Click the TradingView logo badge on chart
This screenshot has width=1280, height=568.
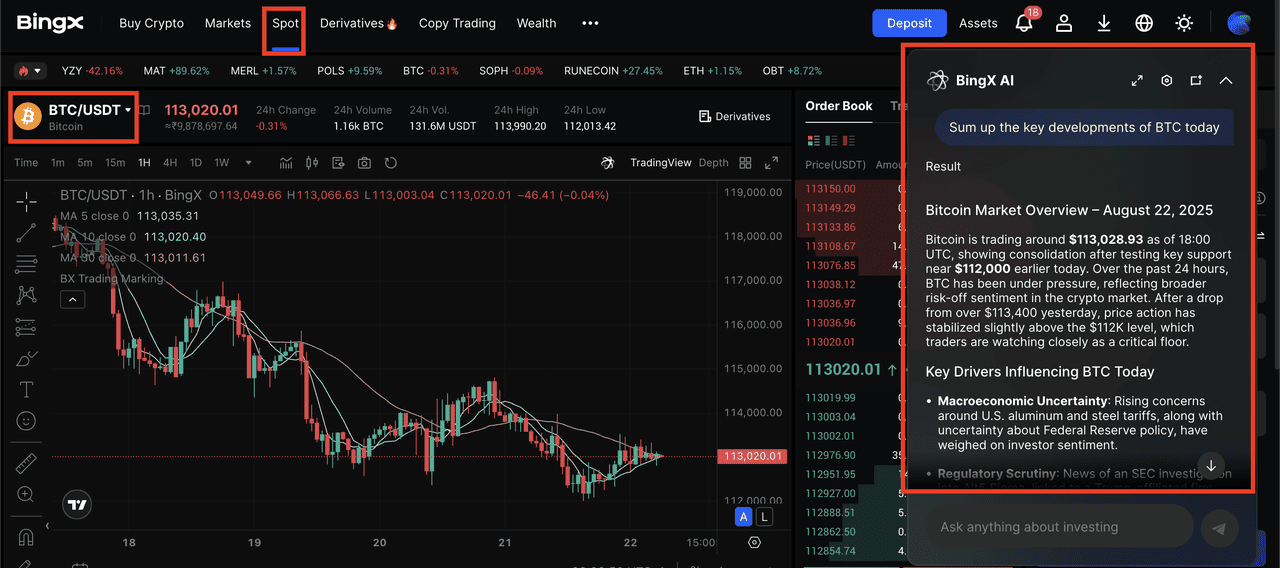point(77,506)
